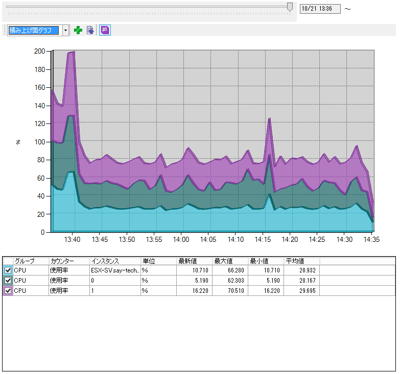Viewport: 400px width, 374px height.
Task: Sort by the 最大値 column header
Action: pyautogui.click(x=230, y=261)
